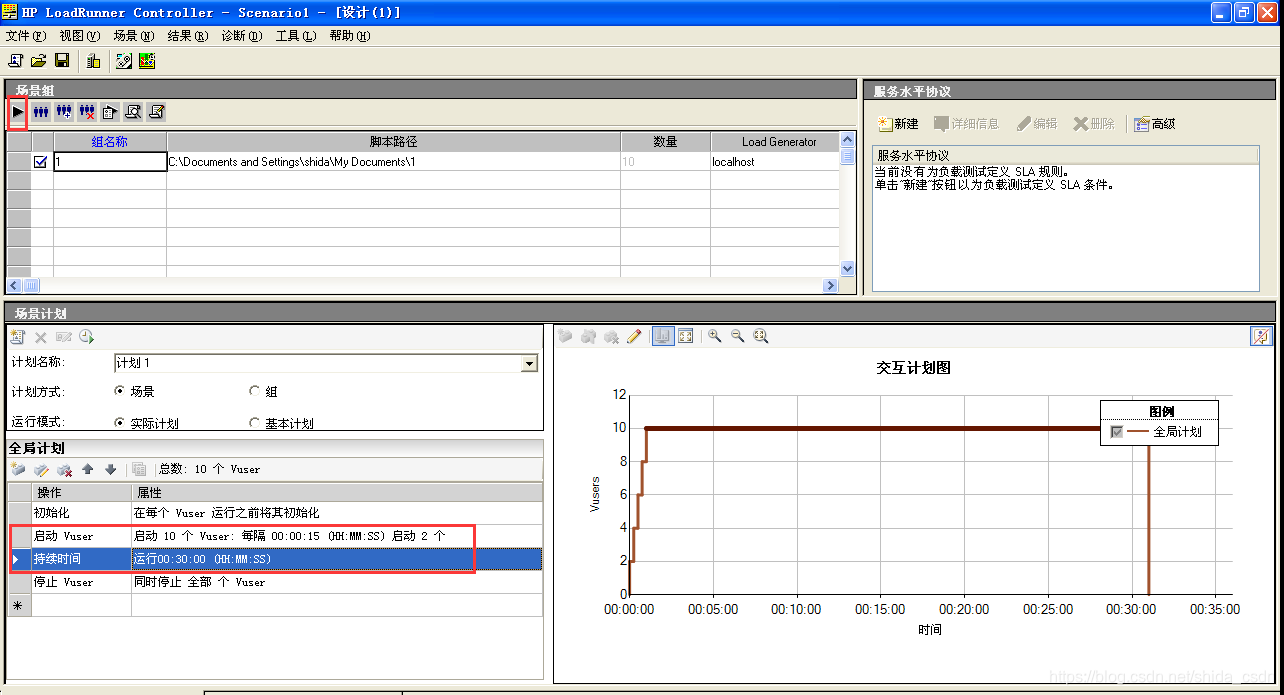1284x695 pixels.
Task: Sort by the 组名称 column header
Action: [x=110, y=142]
